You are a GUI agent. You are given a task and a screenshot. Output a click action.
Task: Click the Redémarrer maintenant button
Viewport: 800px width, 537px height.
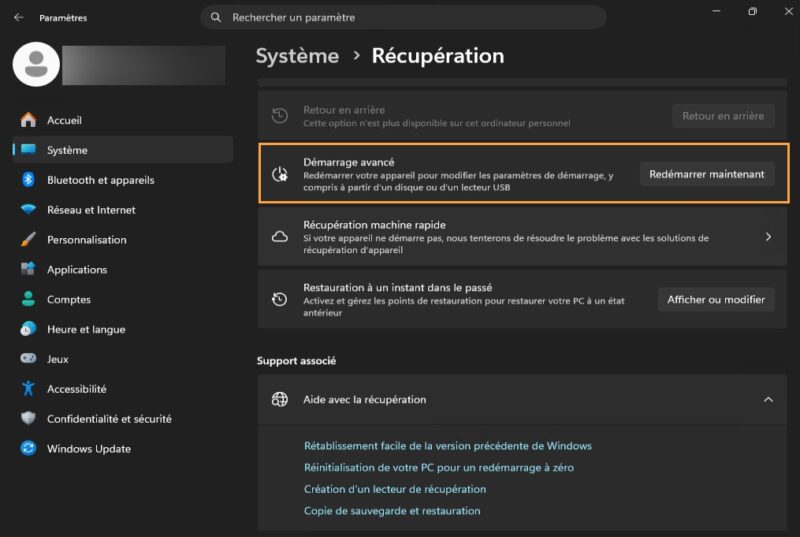[x=707, y=174]
